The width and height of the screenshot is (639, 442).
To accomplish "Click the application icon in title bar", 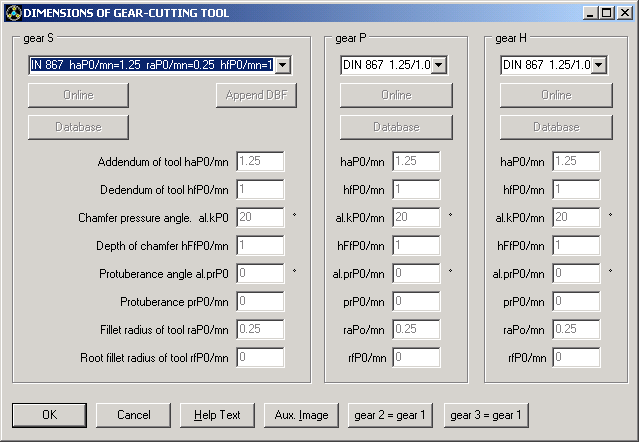I will 13,13.
